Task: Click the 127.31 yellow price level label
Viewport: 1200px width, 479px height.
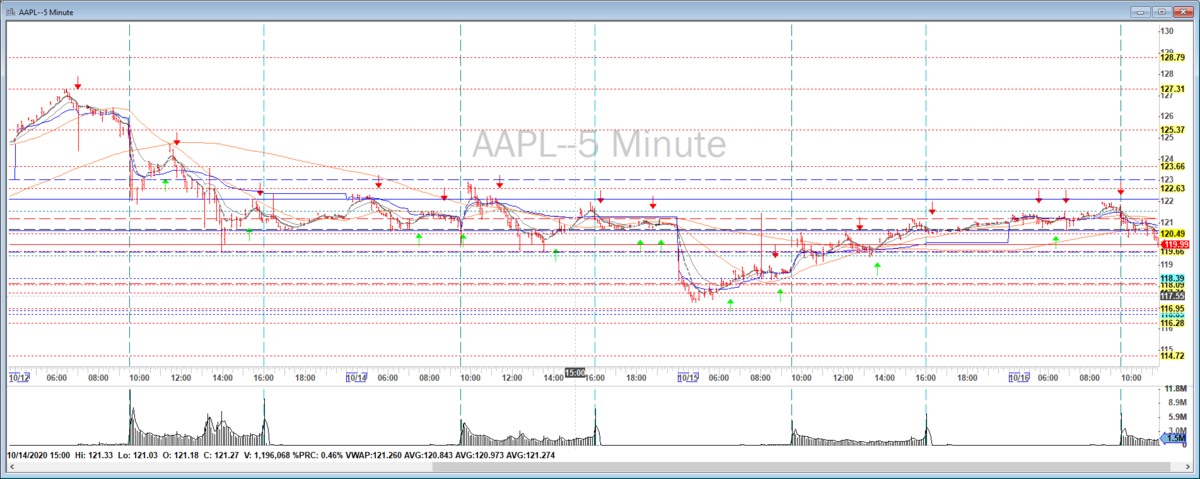Action: click(x=1172, y=88)
